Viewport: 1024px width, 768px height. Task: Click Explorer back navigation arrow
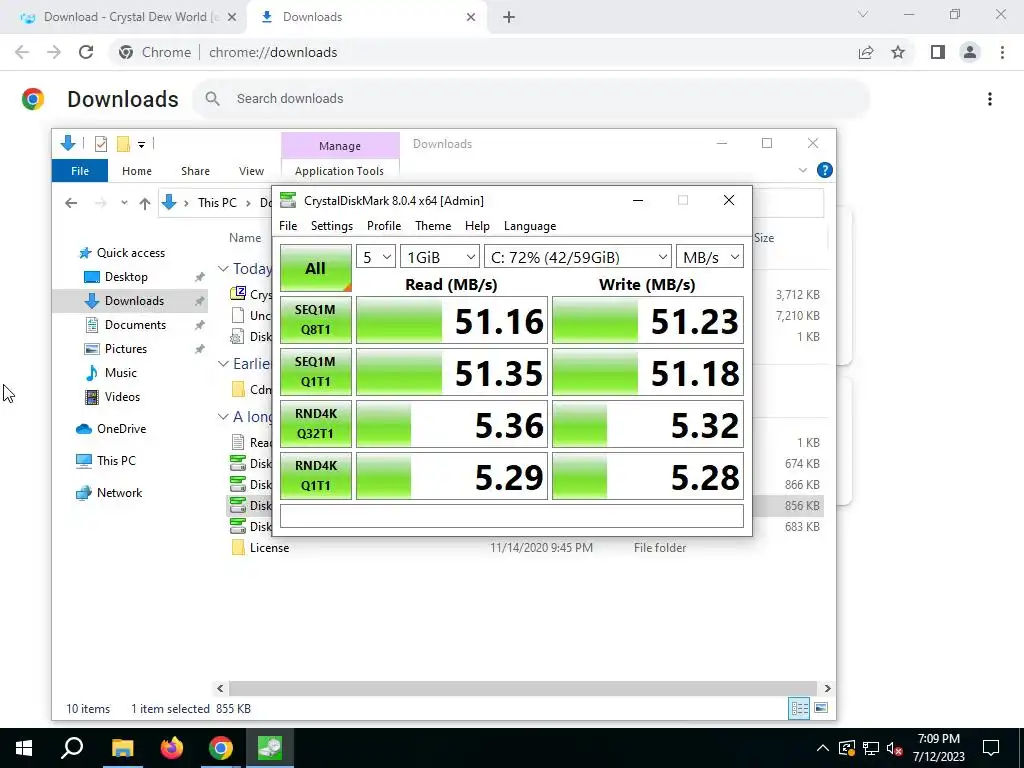(x=71, y=203)
